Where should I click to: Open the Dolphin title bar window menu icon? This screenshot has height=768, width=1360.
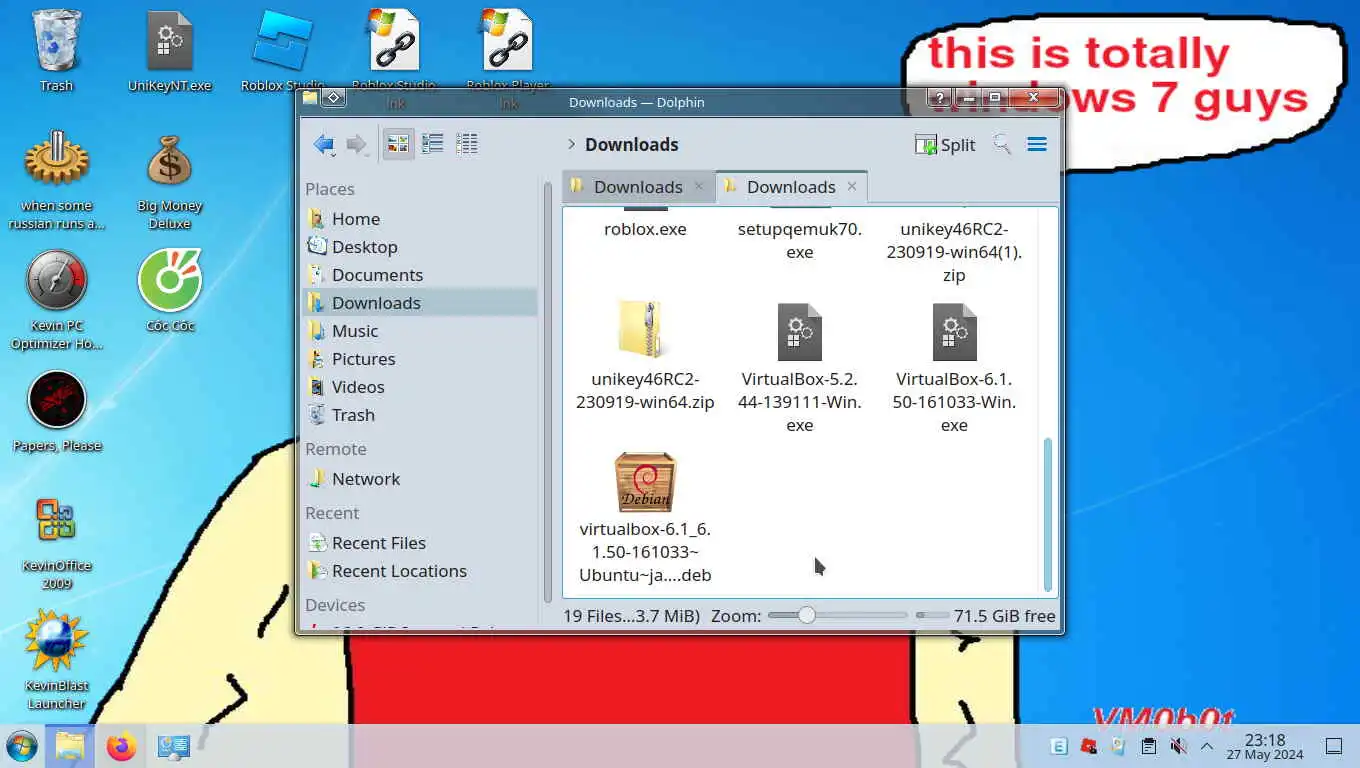310,97
